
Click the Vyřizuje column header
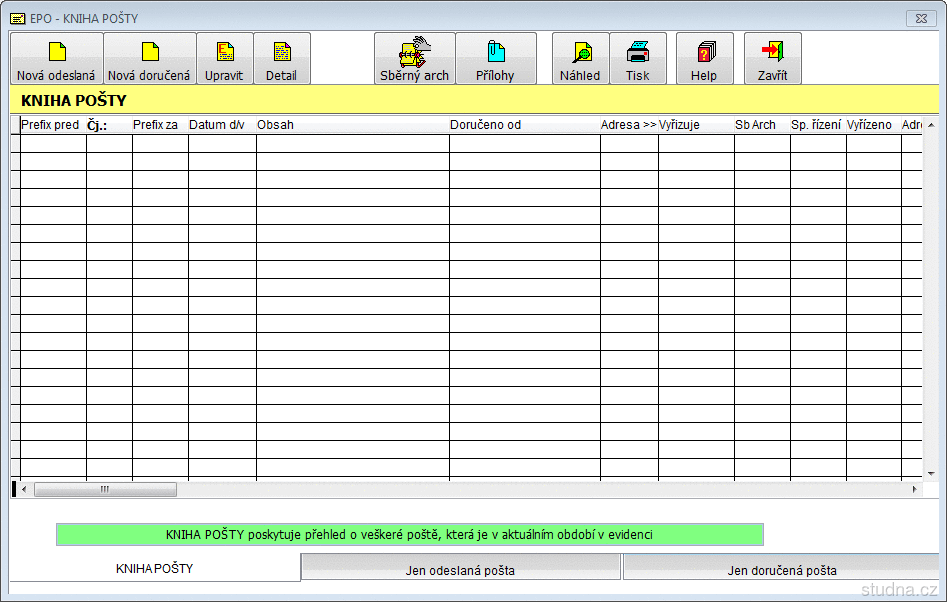[696, 125]
